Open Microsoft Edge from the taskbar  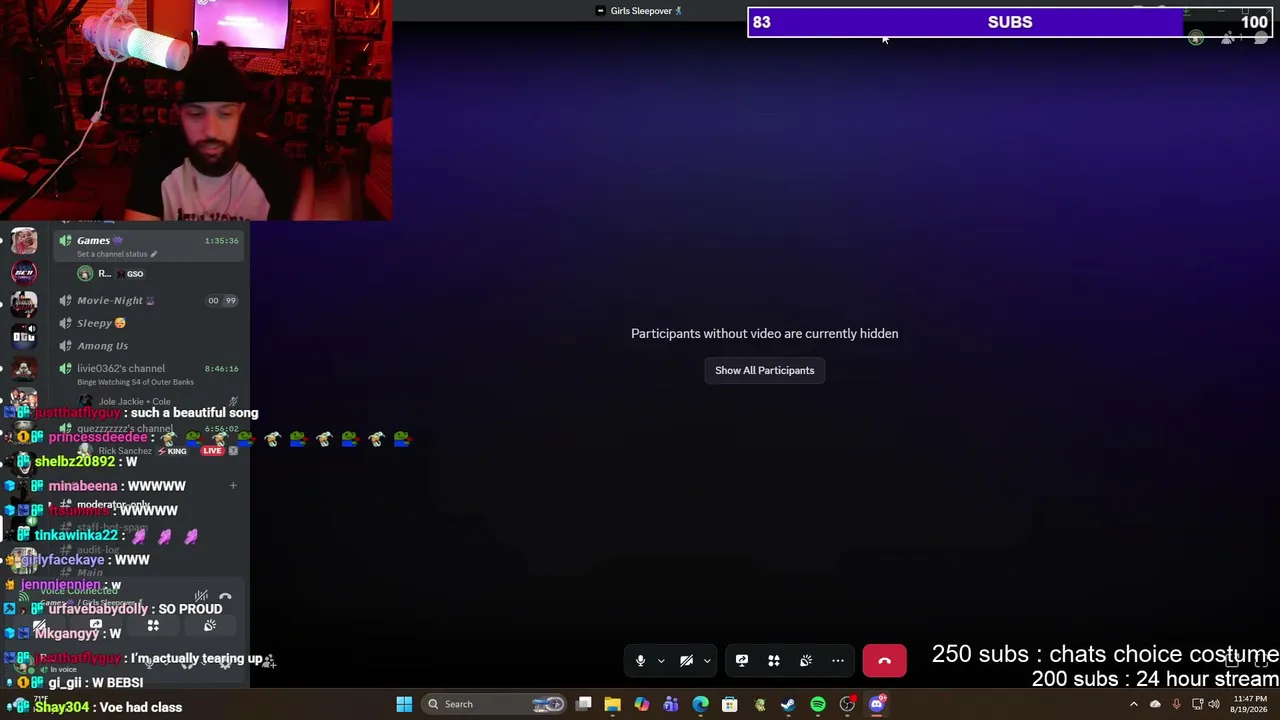(x=701, y=704)
